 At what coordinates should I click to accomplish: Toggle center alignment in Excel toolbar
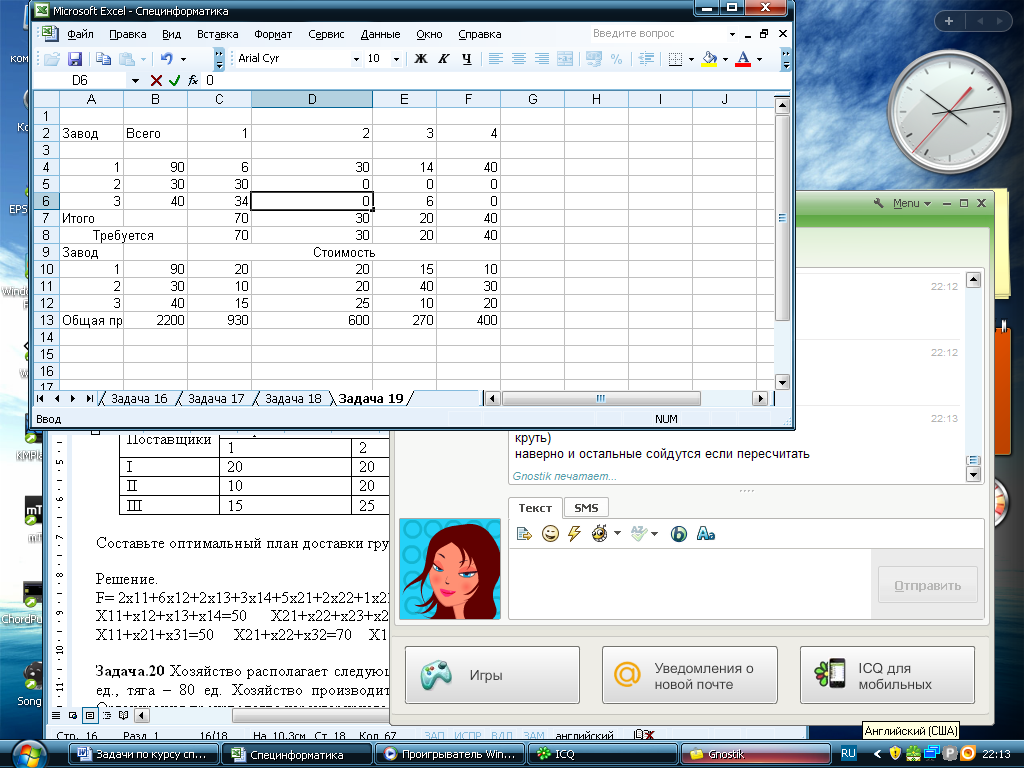coord(519,59)
